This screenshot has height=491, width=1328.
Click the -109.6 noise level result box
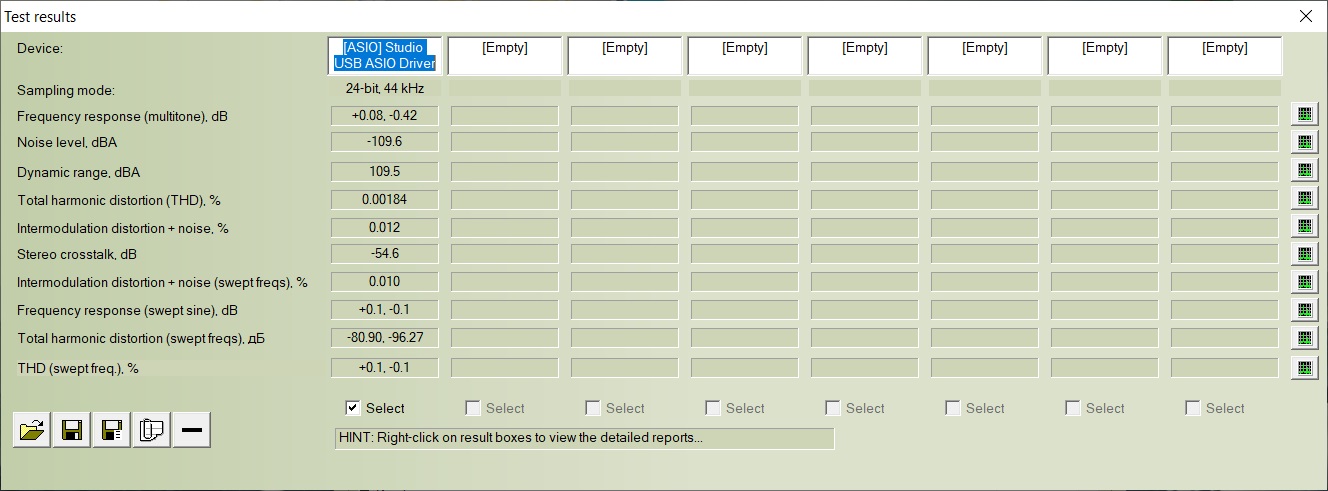385,142
